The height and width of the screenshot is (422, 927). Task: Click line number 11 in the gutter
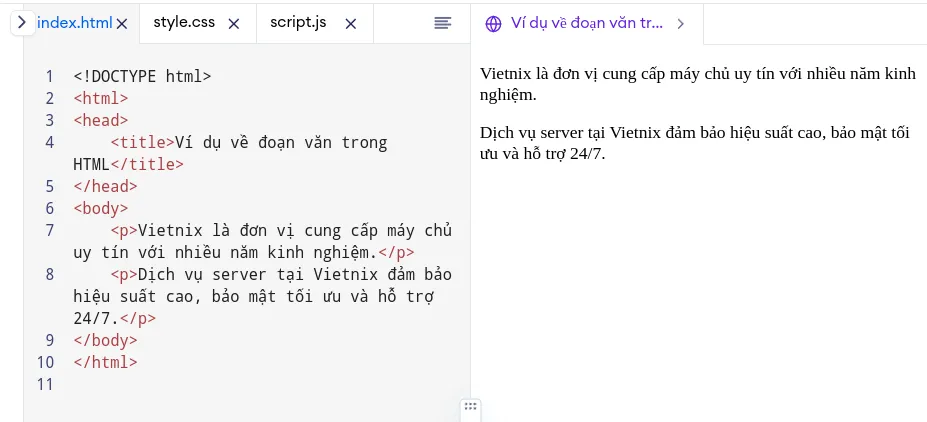pos(46,384)
